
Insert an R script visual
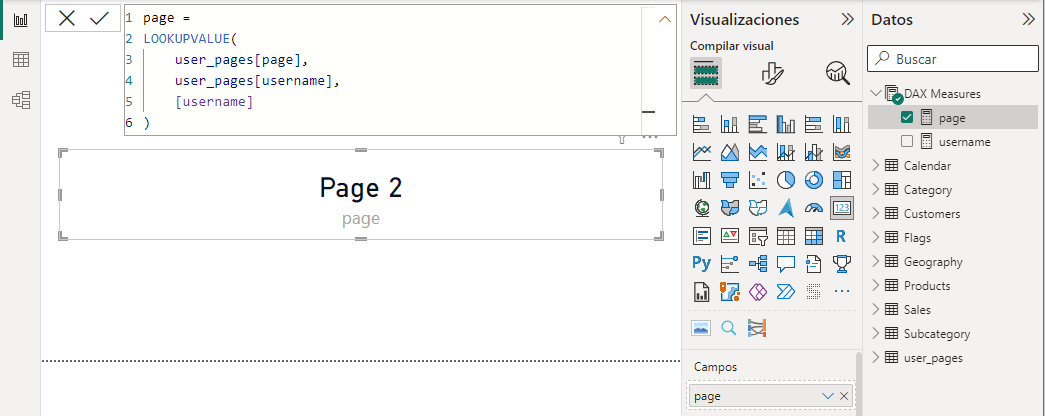pos(841,236)
